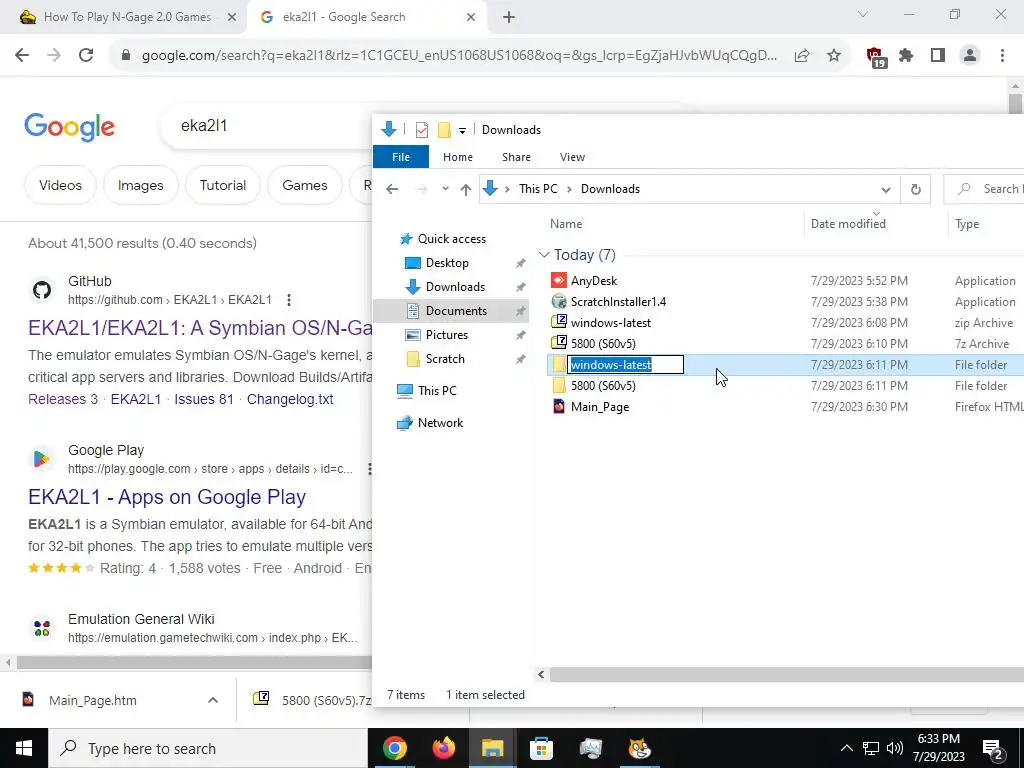Open EKA2L1 GitHub result link
1024x768 pixels.
(x=200, y=328)
